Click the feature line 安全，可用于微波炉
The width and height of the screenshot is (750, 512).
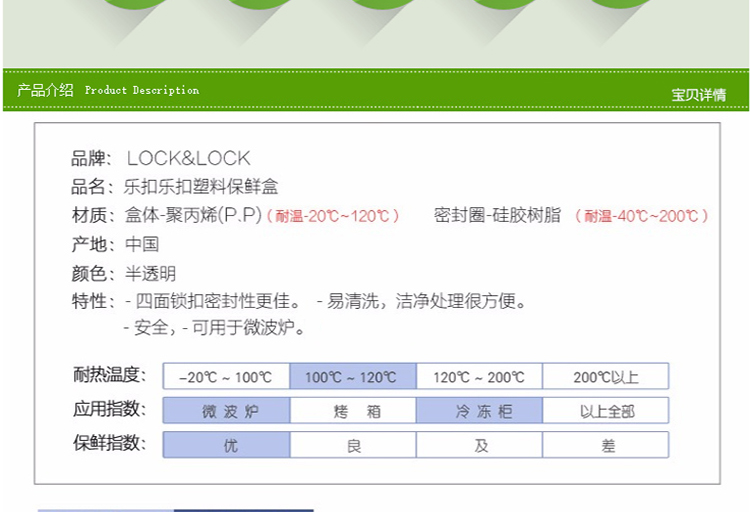coord(214,328)
